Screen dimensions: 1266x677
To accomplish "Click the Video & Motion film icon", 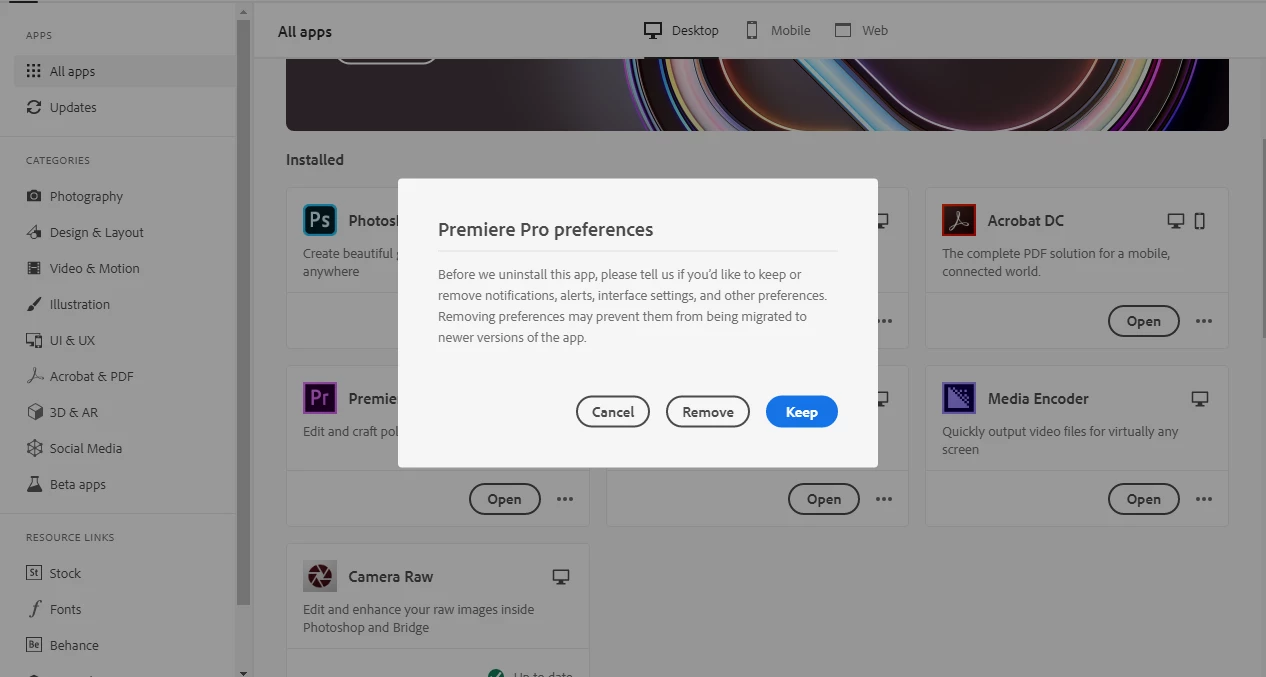I will tap(34, 268).
